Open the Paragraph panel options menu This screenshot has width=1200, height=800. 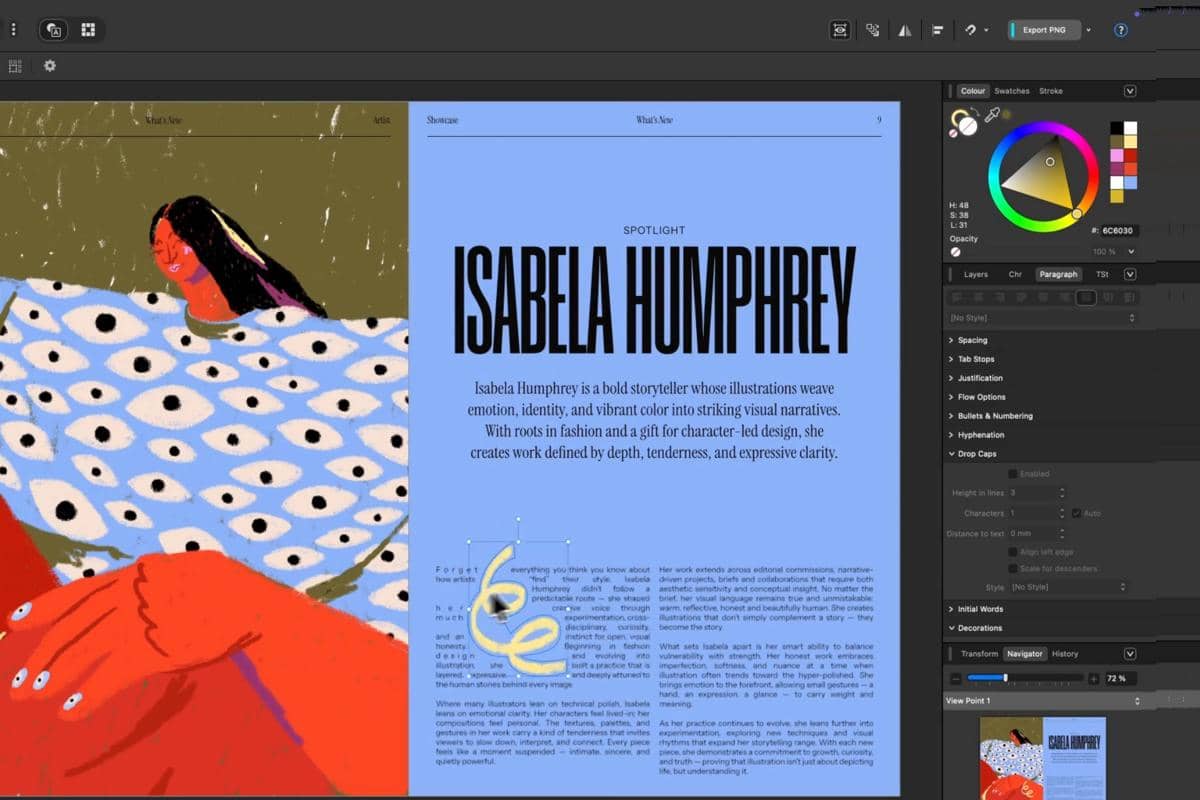(1130, 274)
